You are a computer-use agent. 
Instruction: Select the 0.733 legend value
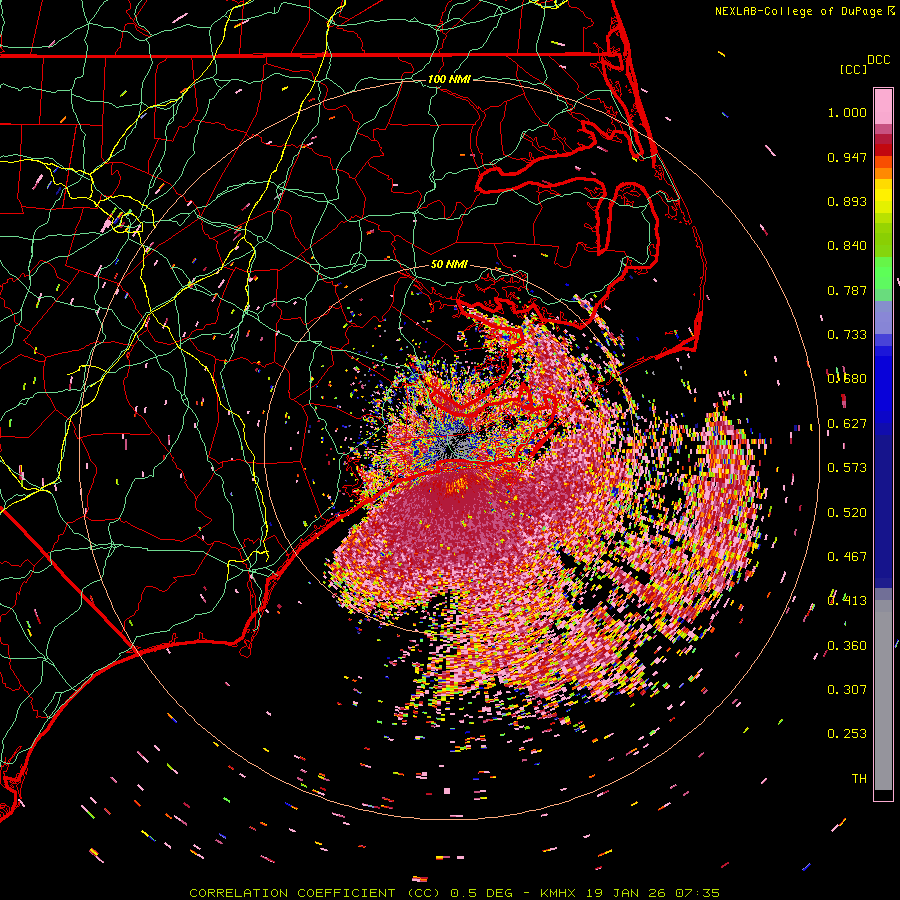click(847, 335)
